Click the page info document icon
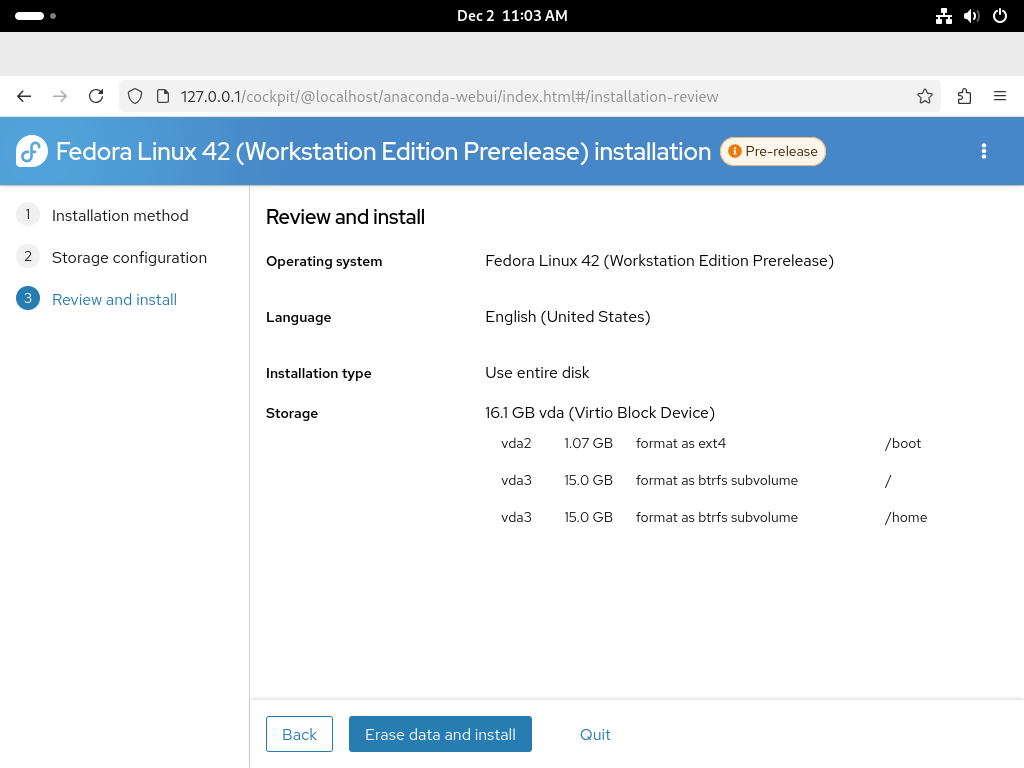This screenshot has height=768, width=1024. (x=163, y=97)
